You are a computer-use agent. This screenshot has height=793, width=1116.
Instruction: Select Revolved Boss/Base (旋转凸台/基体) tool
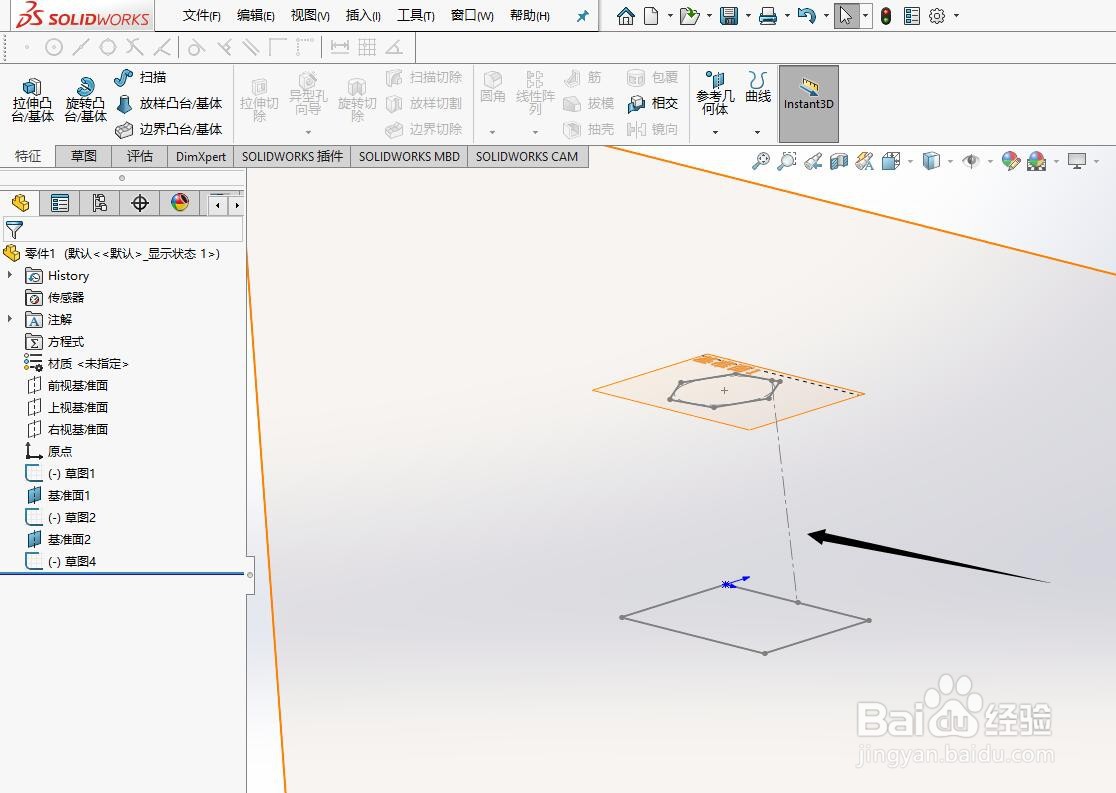(x=85, y=100)
